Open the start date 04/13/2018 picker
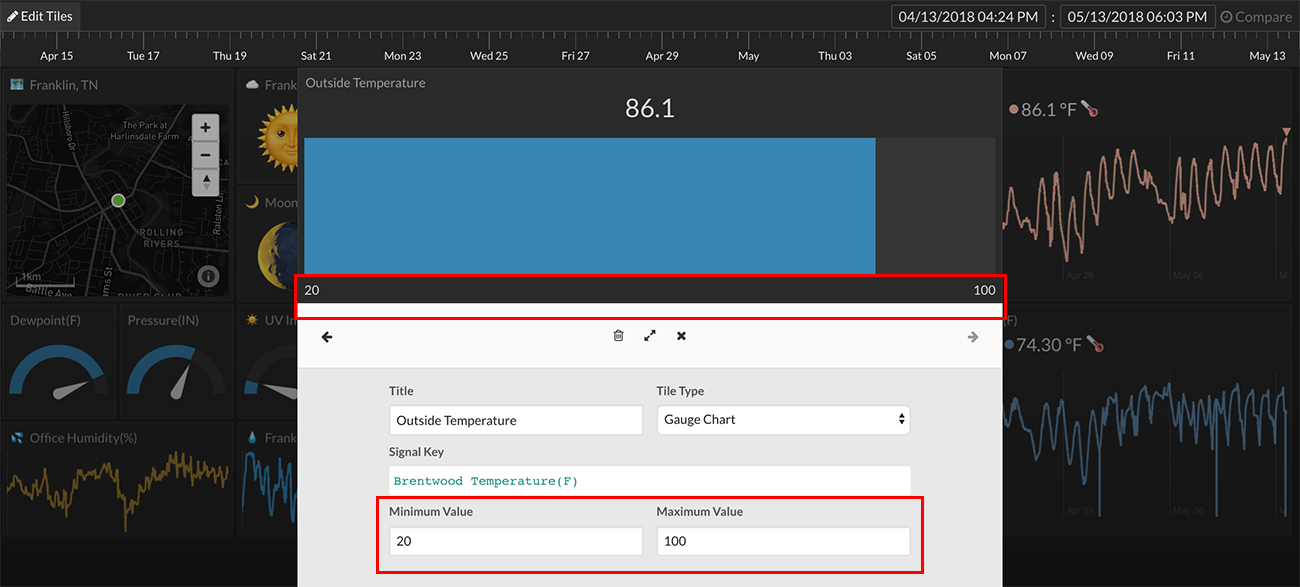The height and width of the screenshot is (587, 1300). (968, 17)
